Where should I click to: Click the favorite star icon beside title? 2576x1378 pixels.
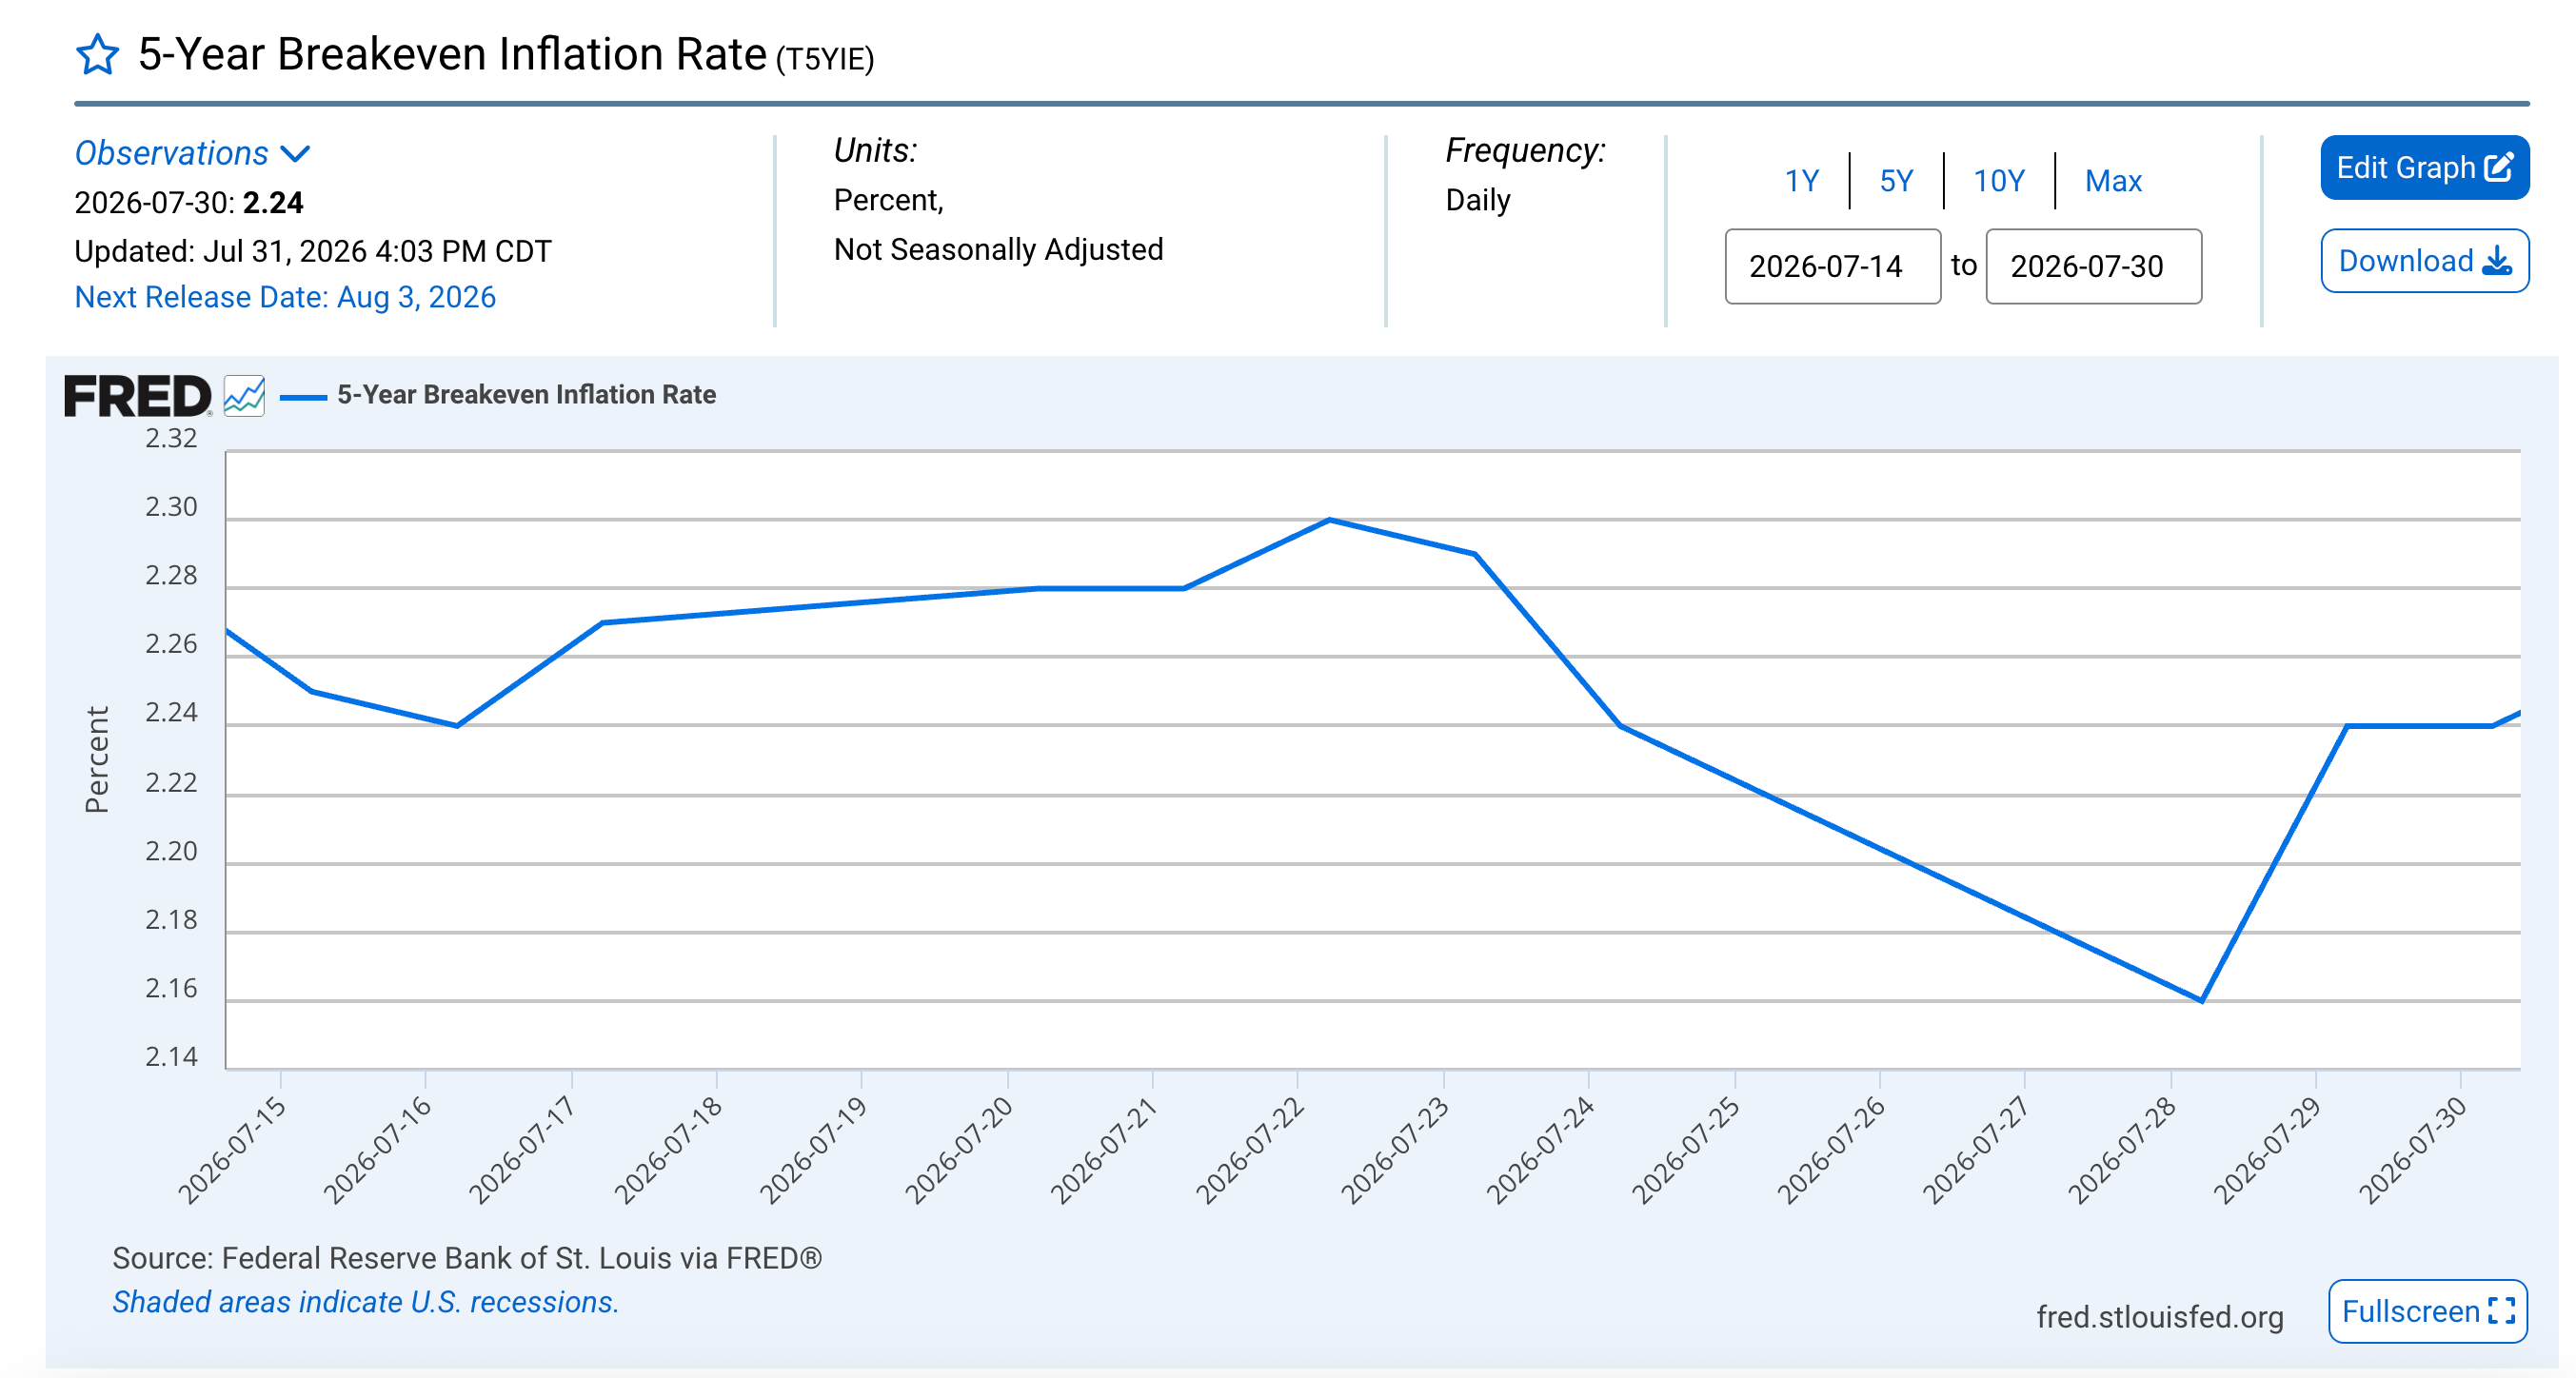tap(97, 55)
